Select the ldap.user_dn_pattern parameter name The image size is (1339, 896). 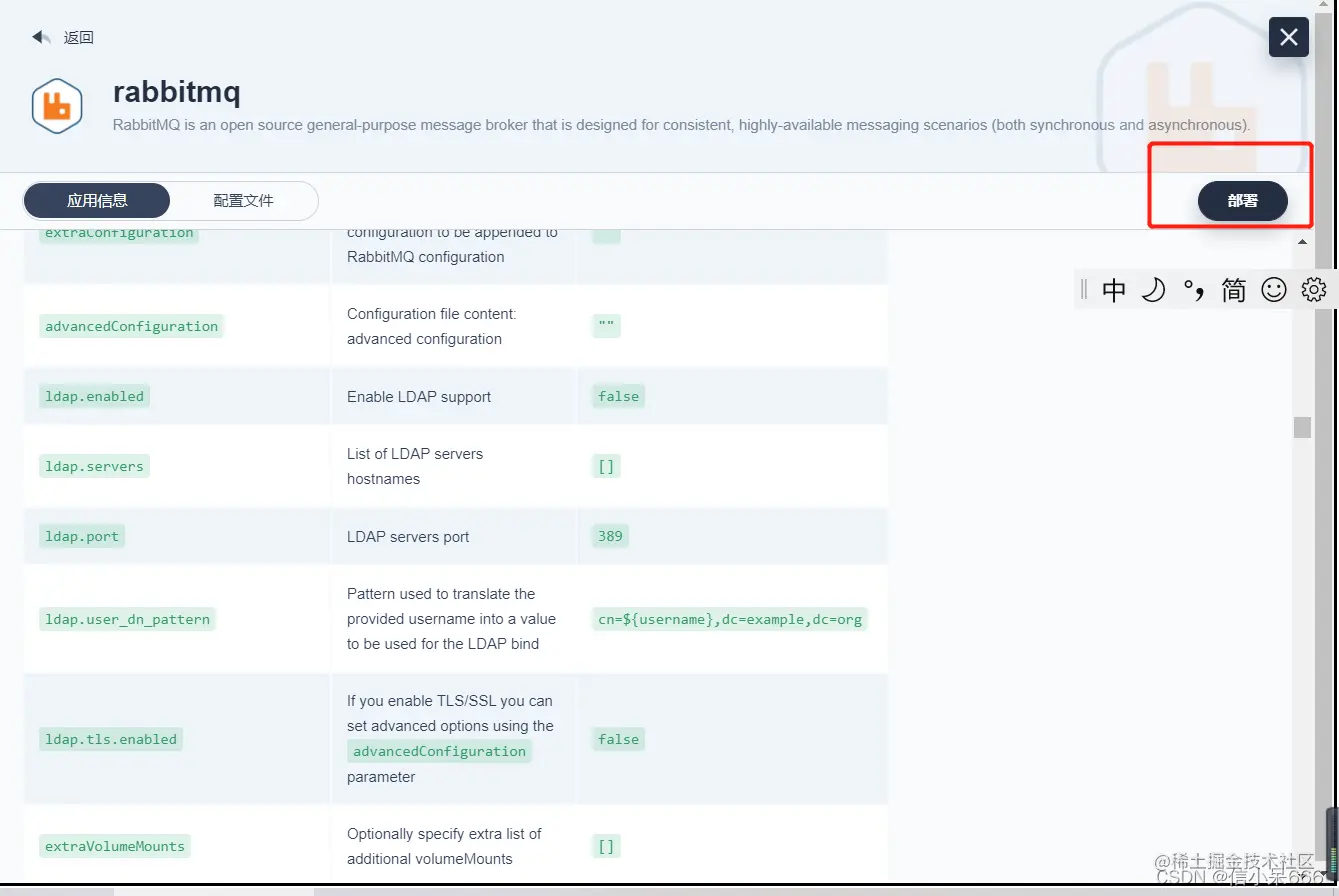(x=128, y=619)
